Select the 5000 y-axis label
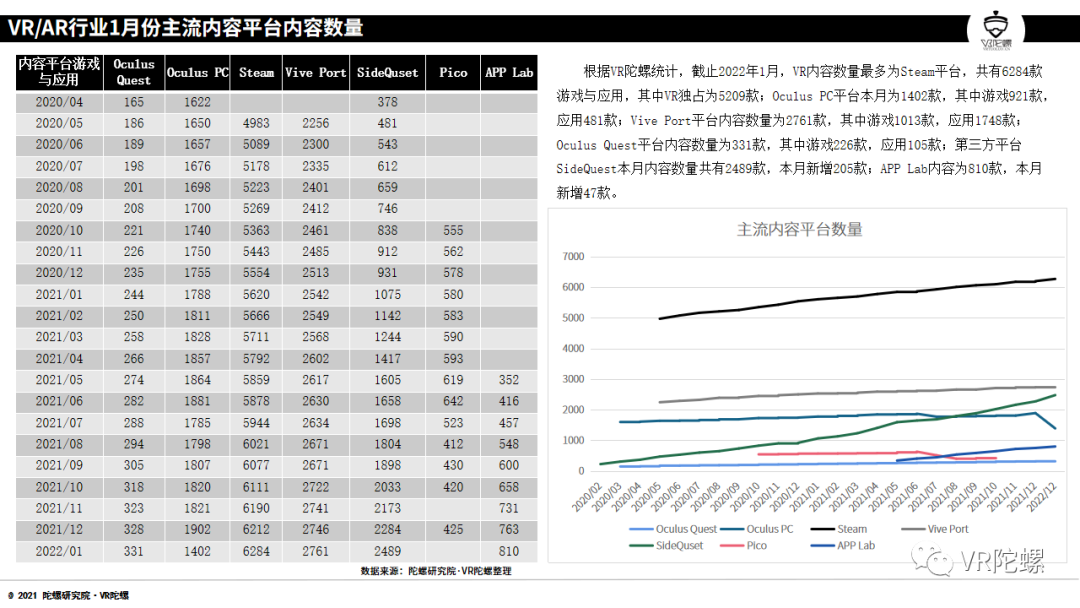The image size is (1080, 608). (x=573, y=317)
